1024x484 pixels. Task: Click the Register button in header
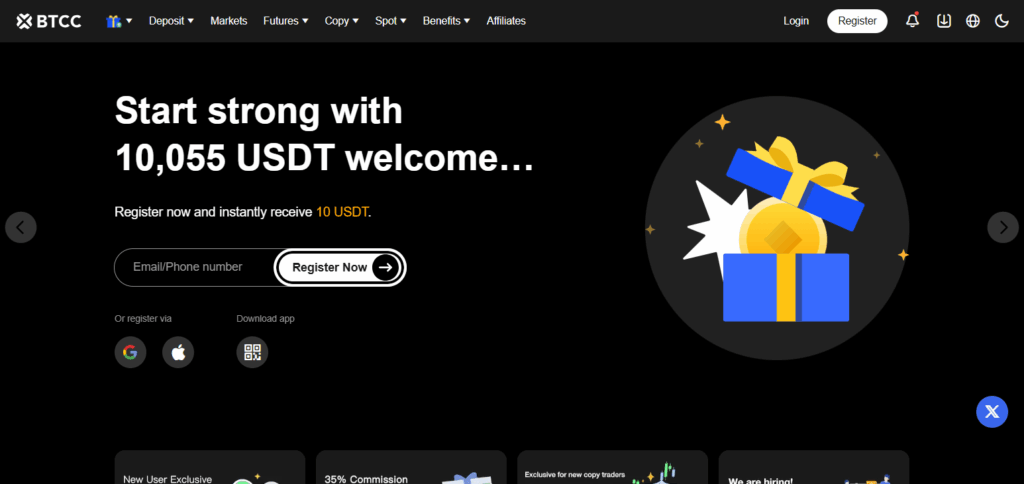pyautogui.click(x=857, y=21)
